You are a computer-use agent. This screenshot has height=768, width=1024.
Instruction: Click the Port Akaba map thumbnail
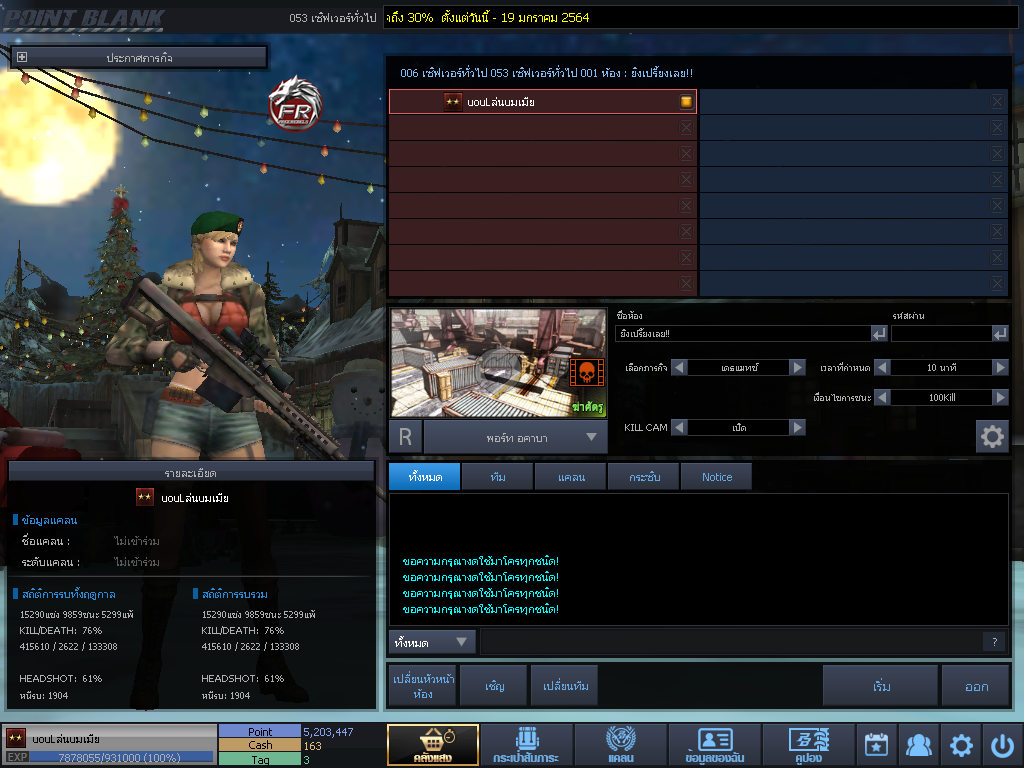coord(498,362)
